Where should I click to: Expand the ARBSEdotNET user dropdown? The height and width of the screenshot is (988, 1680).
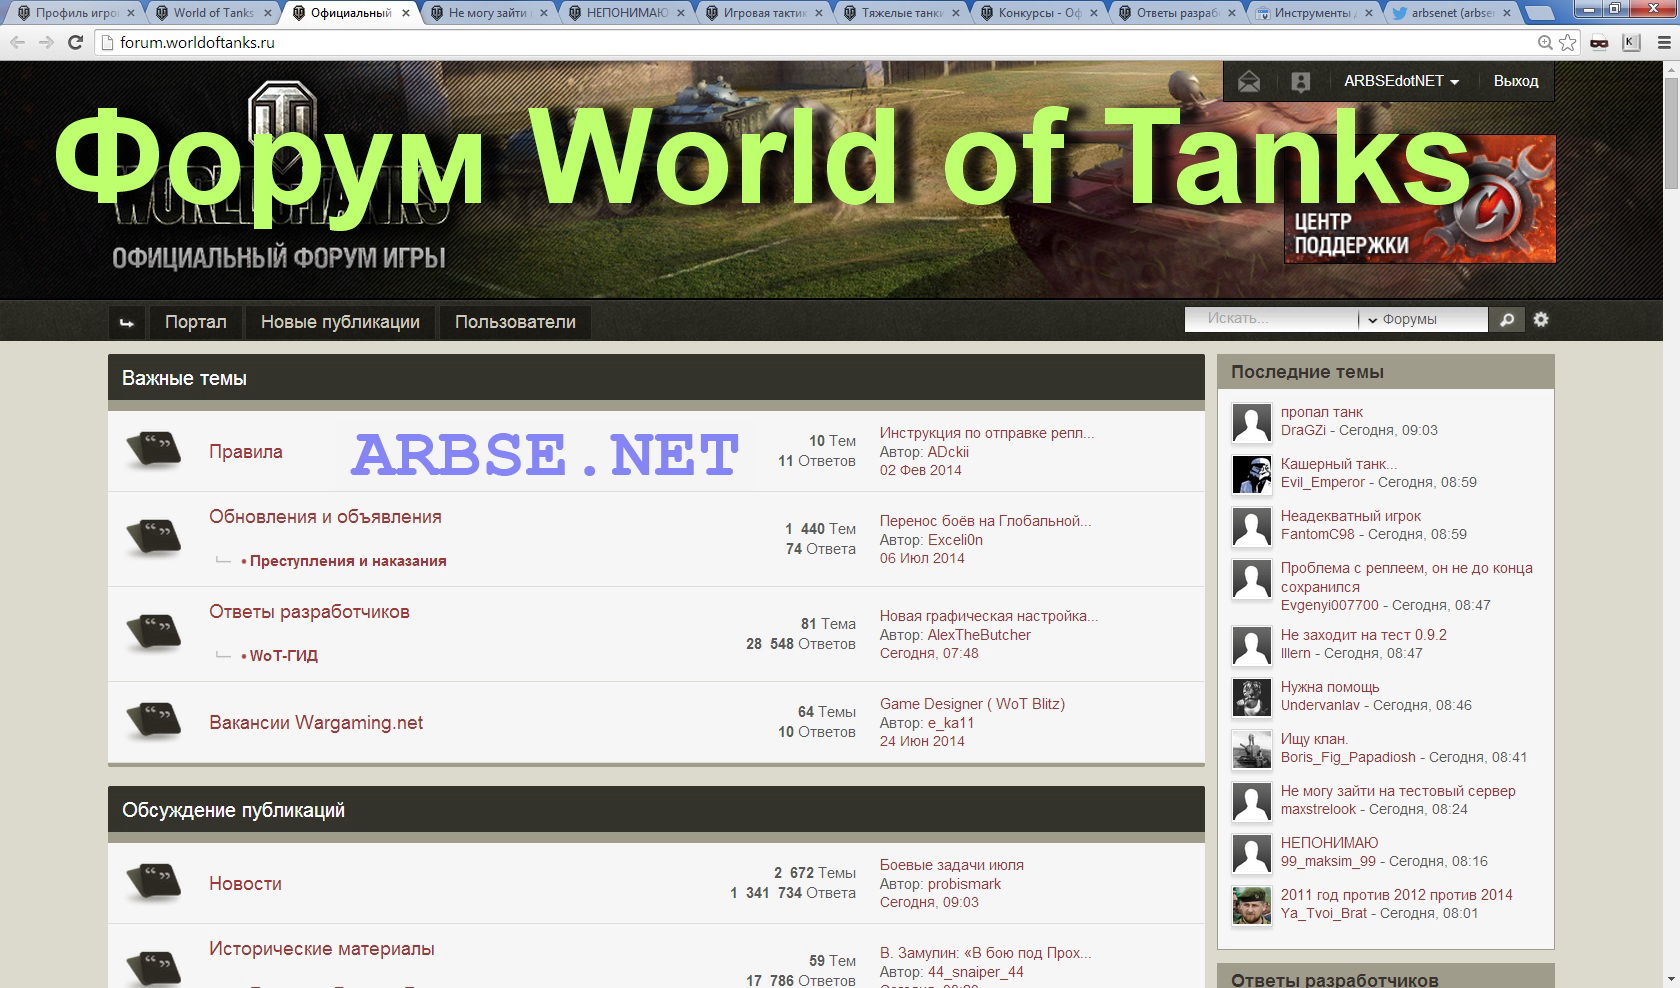1401,81
